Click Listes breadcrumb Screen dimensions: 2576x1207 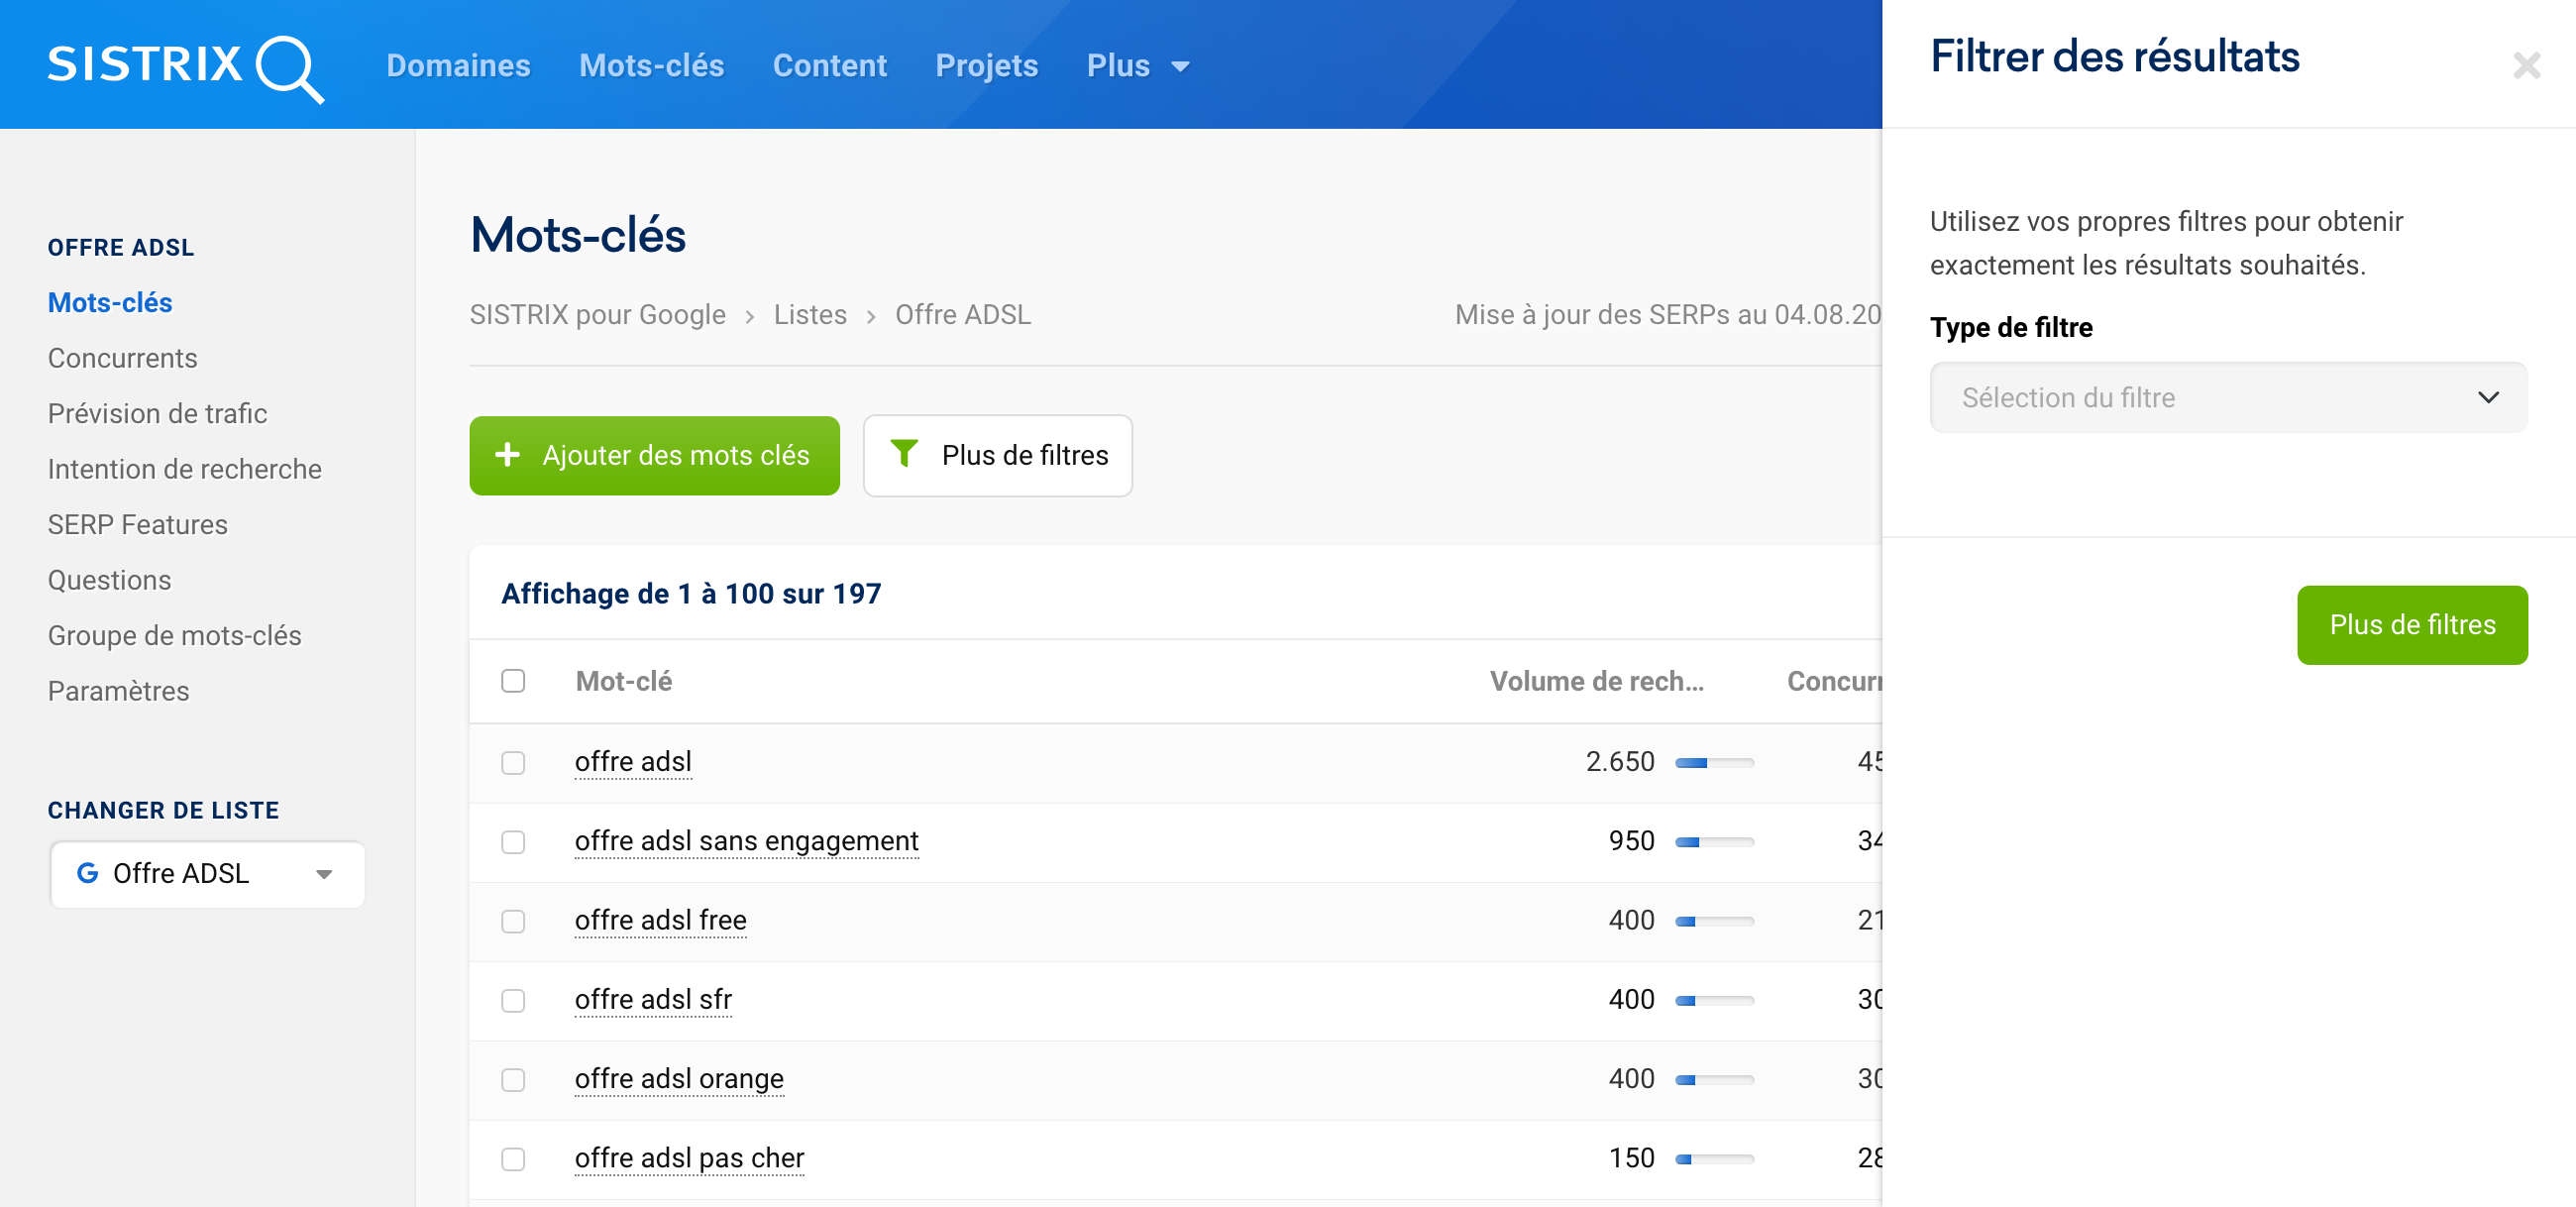coord(810,314)
